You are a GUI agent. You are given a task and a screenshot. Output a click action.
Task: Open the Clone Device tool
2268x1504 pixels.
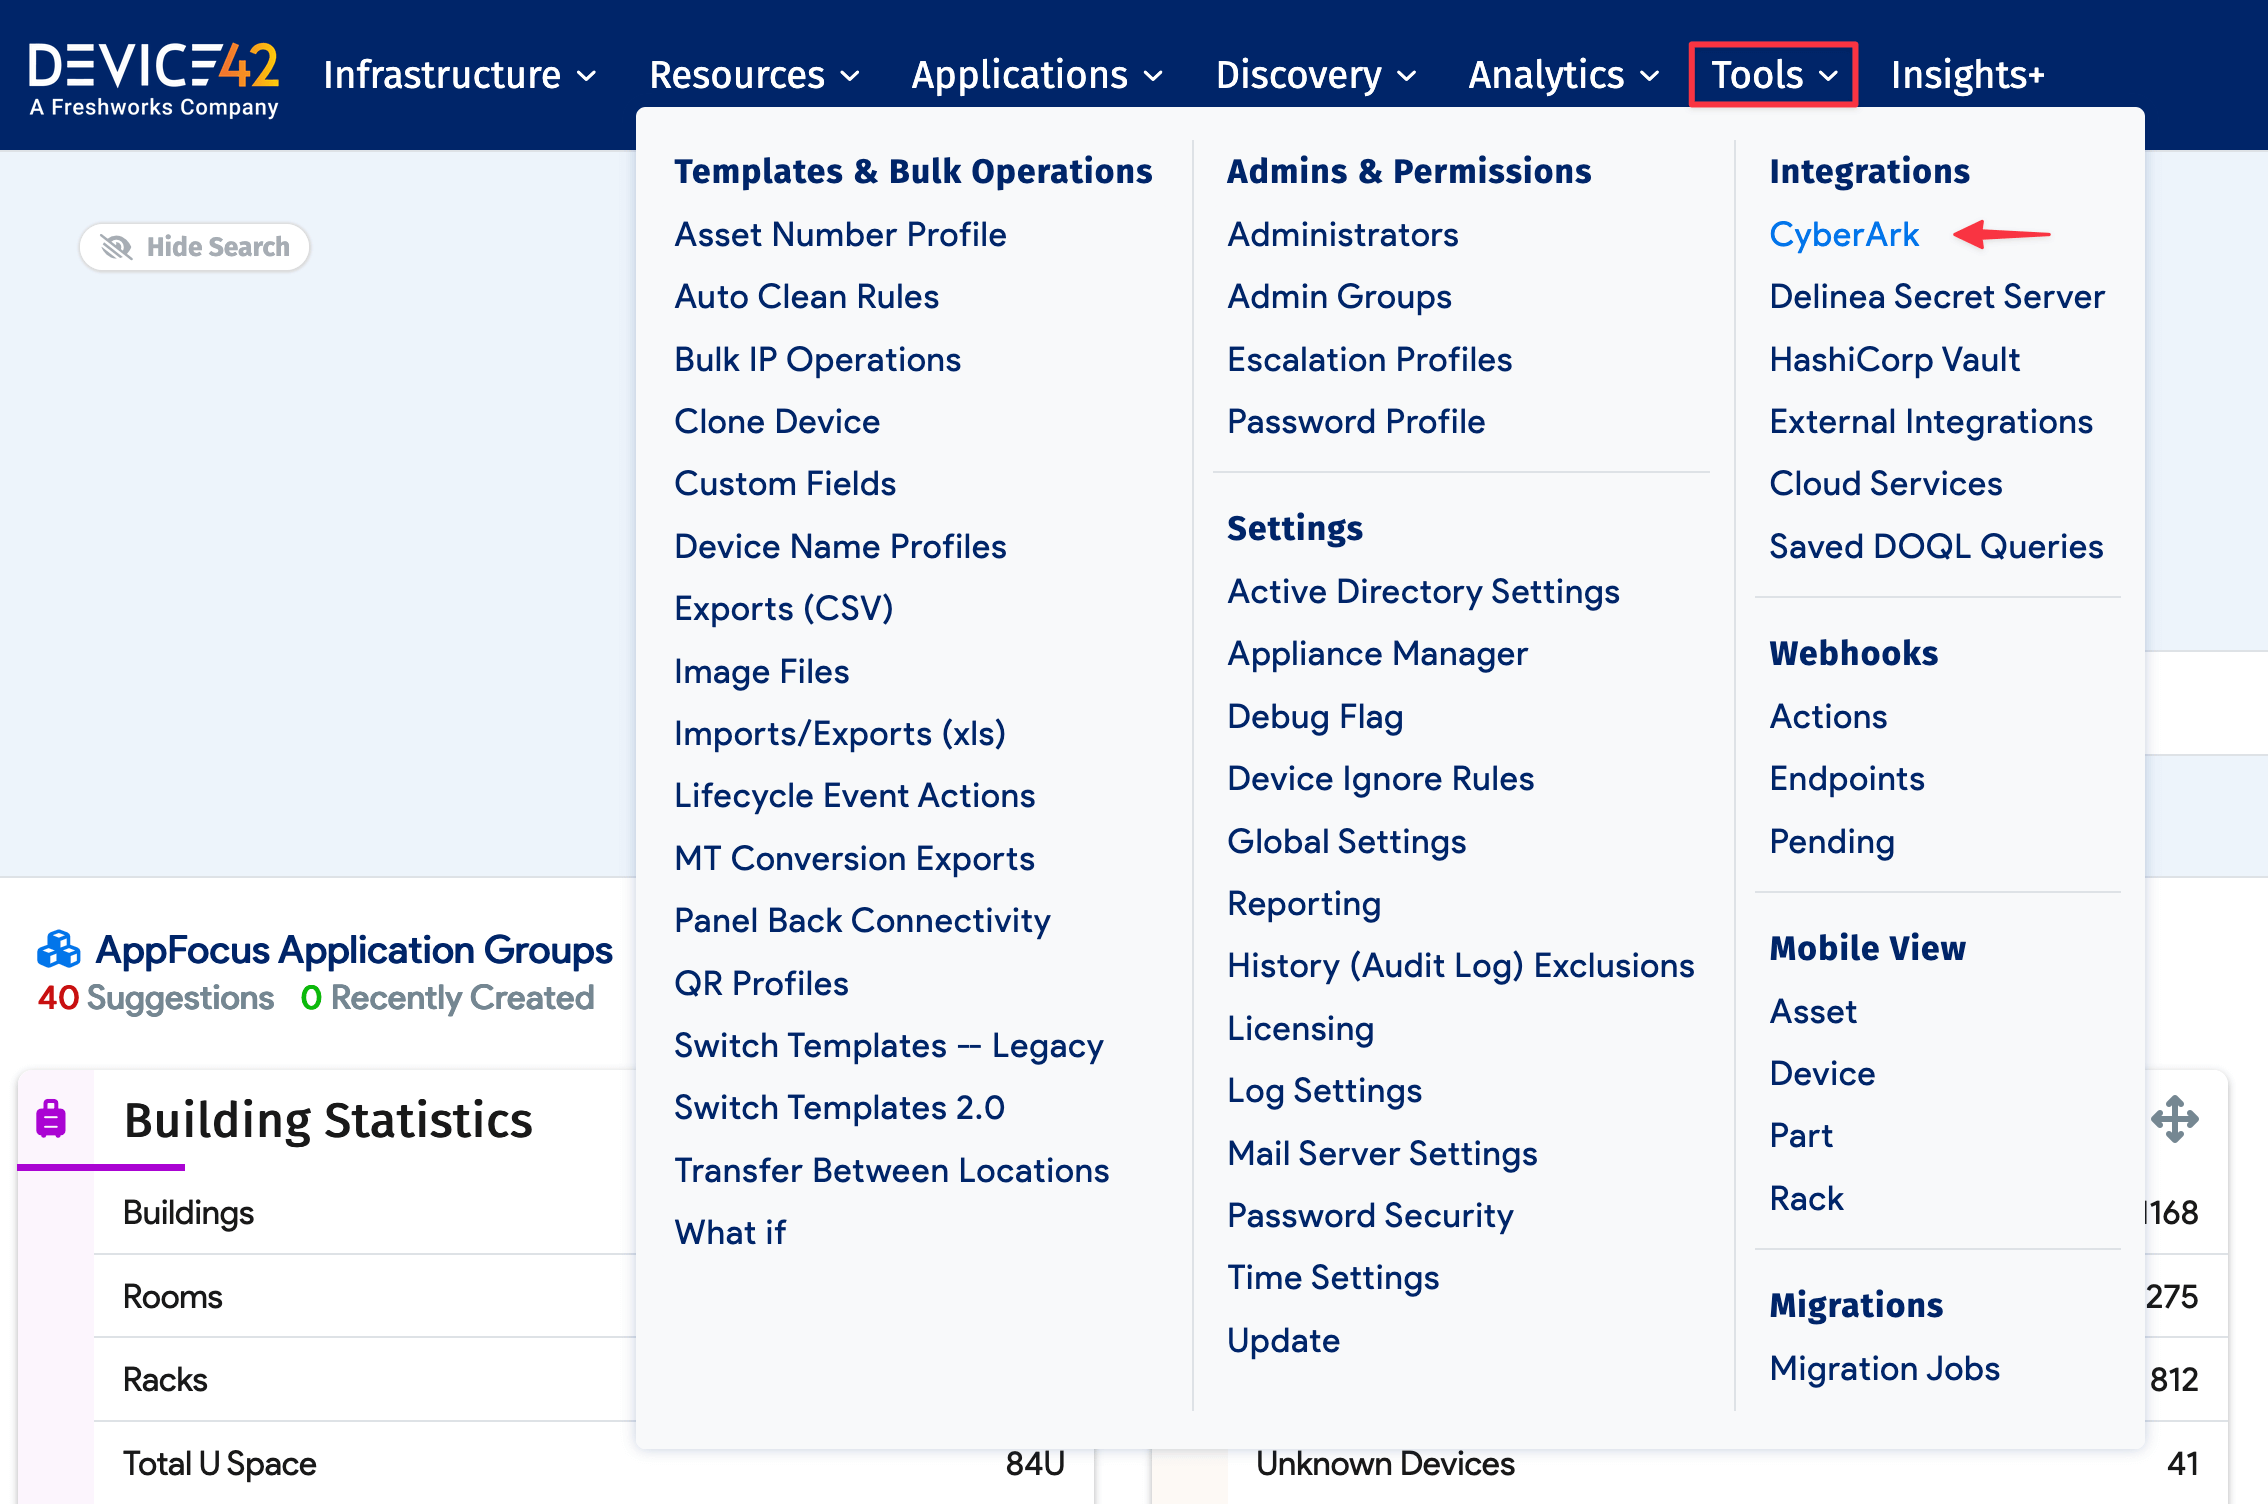click(x=777, y=421)
